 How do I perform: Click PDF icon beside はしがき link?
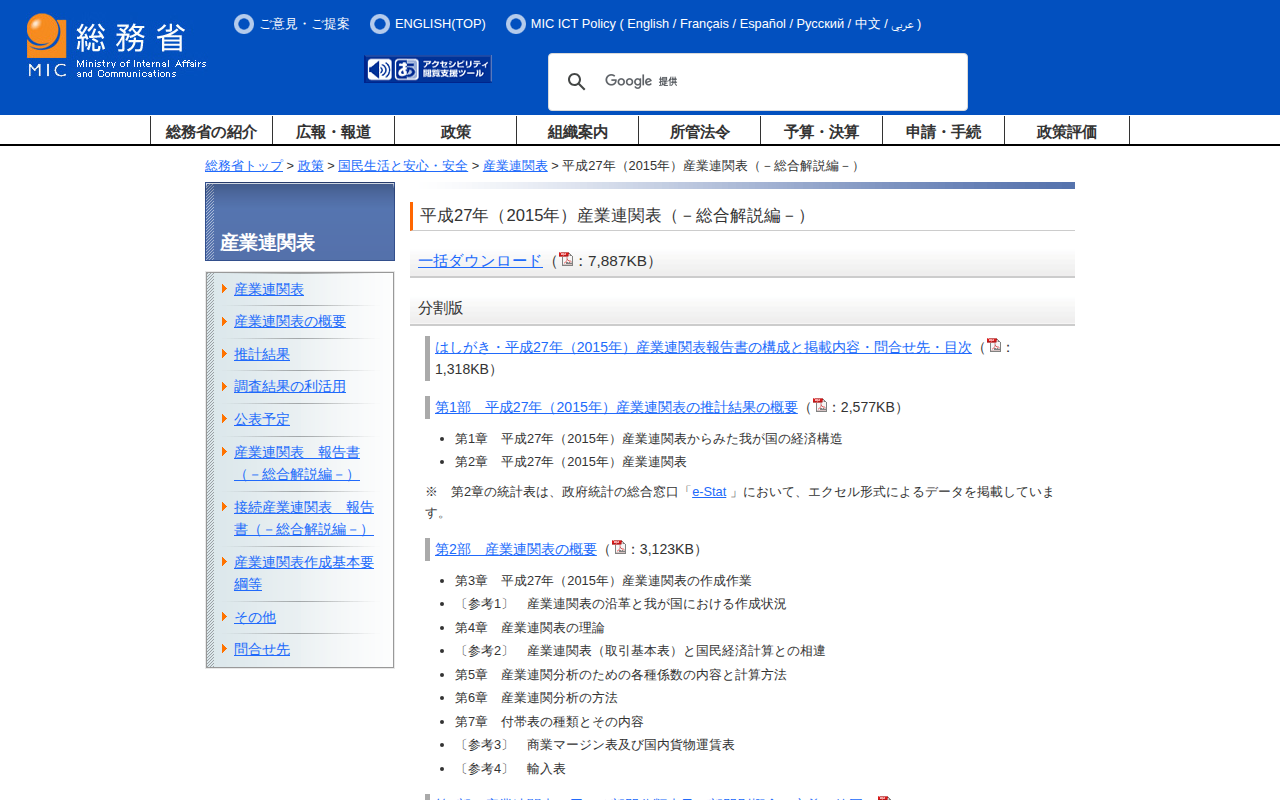click(x=994, y=346)
